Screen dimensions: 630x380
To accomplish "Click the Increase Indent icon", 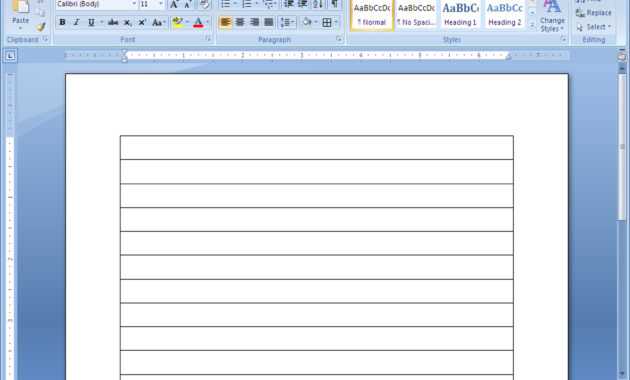I will [x=303, y=4].
